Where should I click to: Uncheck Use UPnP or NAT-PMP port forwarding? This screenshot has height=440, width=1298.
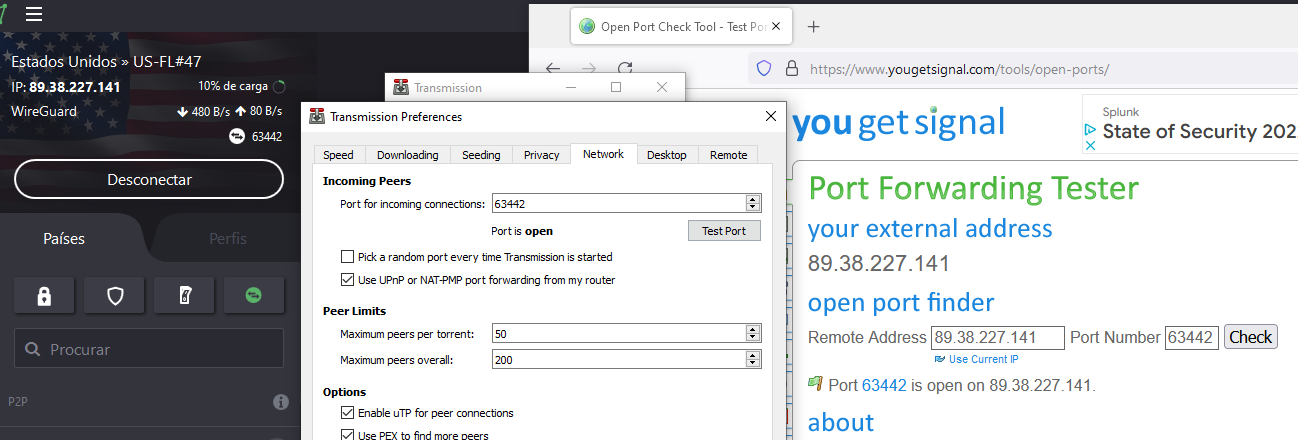click(348, 280)
